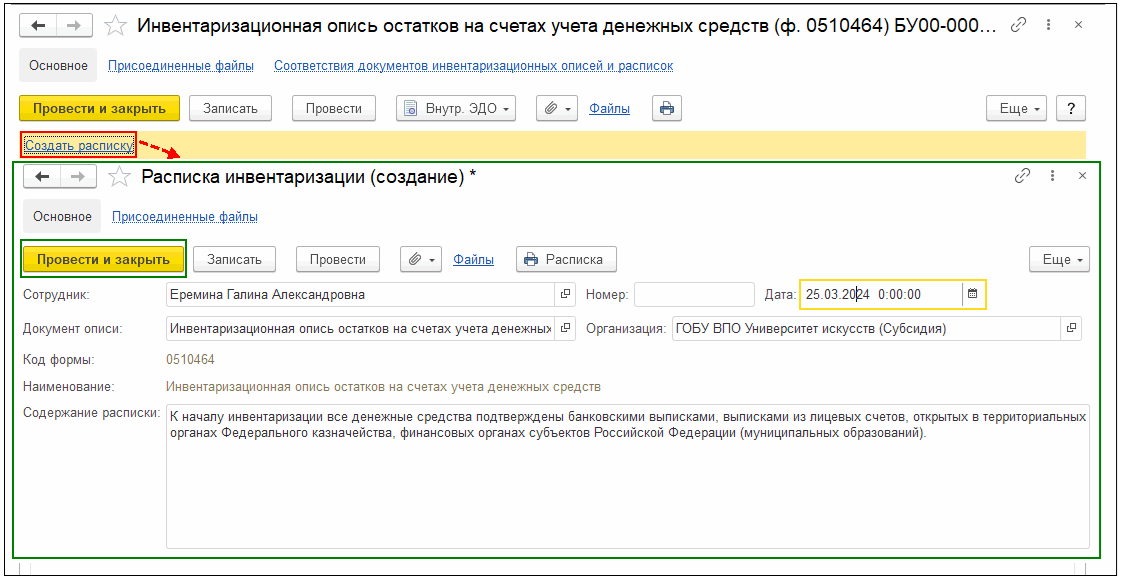Open Файлы link in inventory list toolbar
The width and height of the screenshot is (1121, 579).
point(609,109)
